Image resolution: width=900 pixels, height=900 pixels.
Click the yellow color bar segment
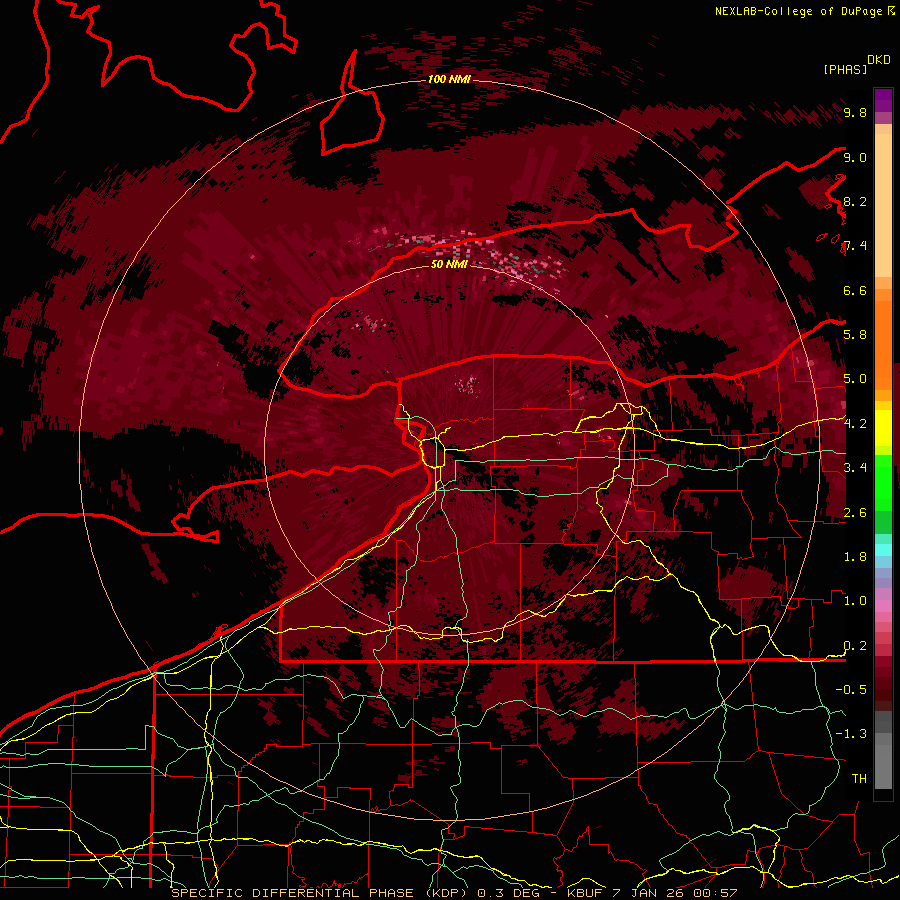[883, 428]
